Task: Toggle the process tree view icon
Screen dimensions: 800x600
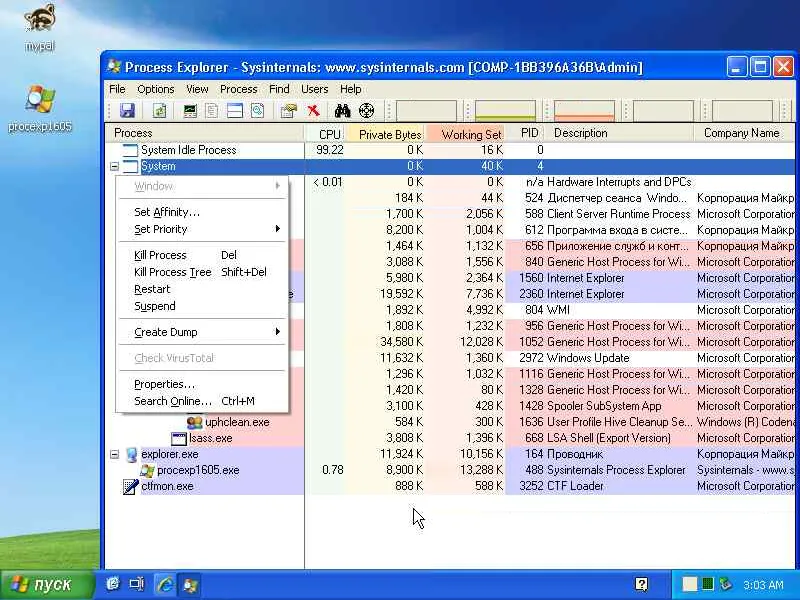Action: 212,110
